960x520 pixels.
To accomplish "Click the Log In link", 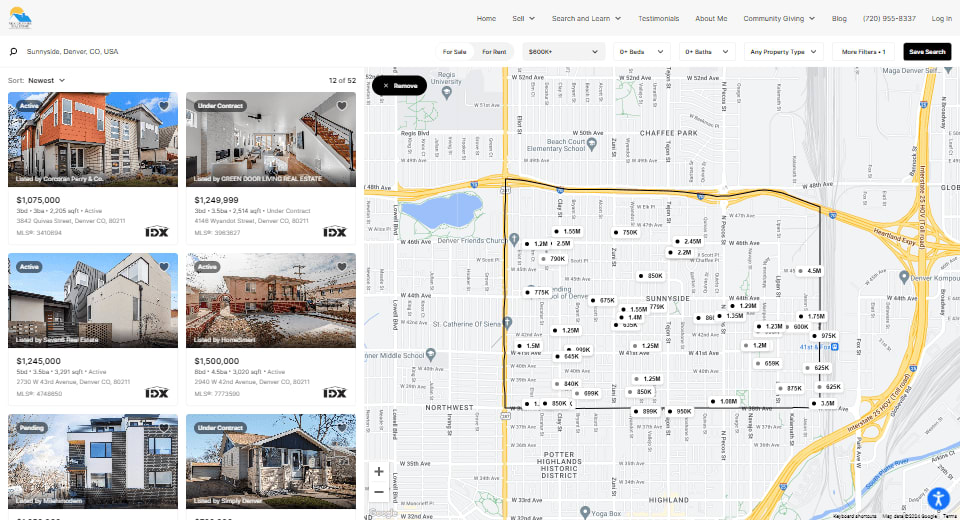I will click(941, 18).
